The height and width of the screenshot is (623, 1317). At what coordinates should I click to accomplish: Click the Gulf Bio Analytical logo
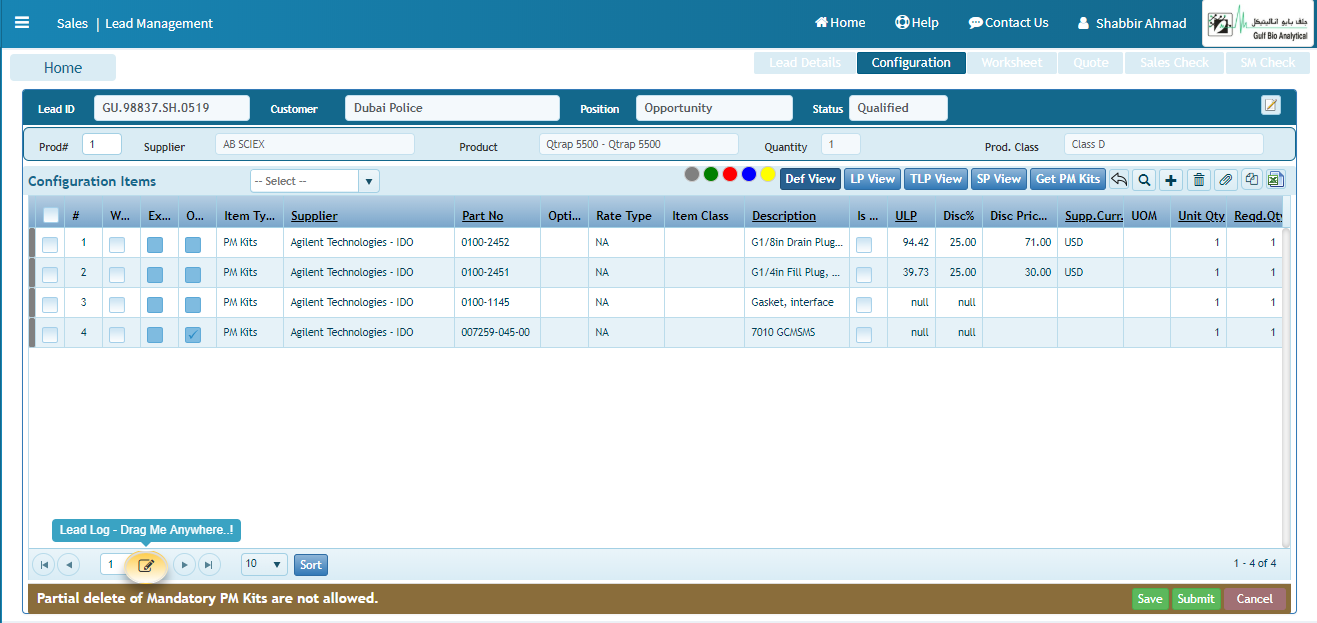(x=1257, y=23)
